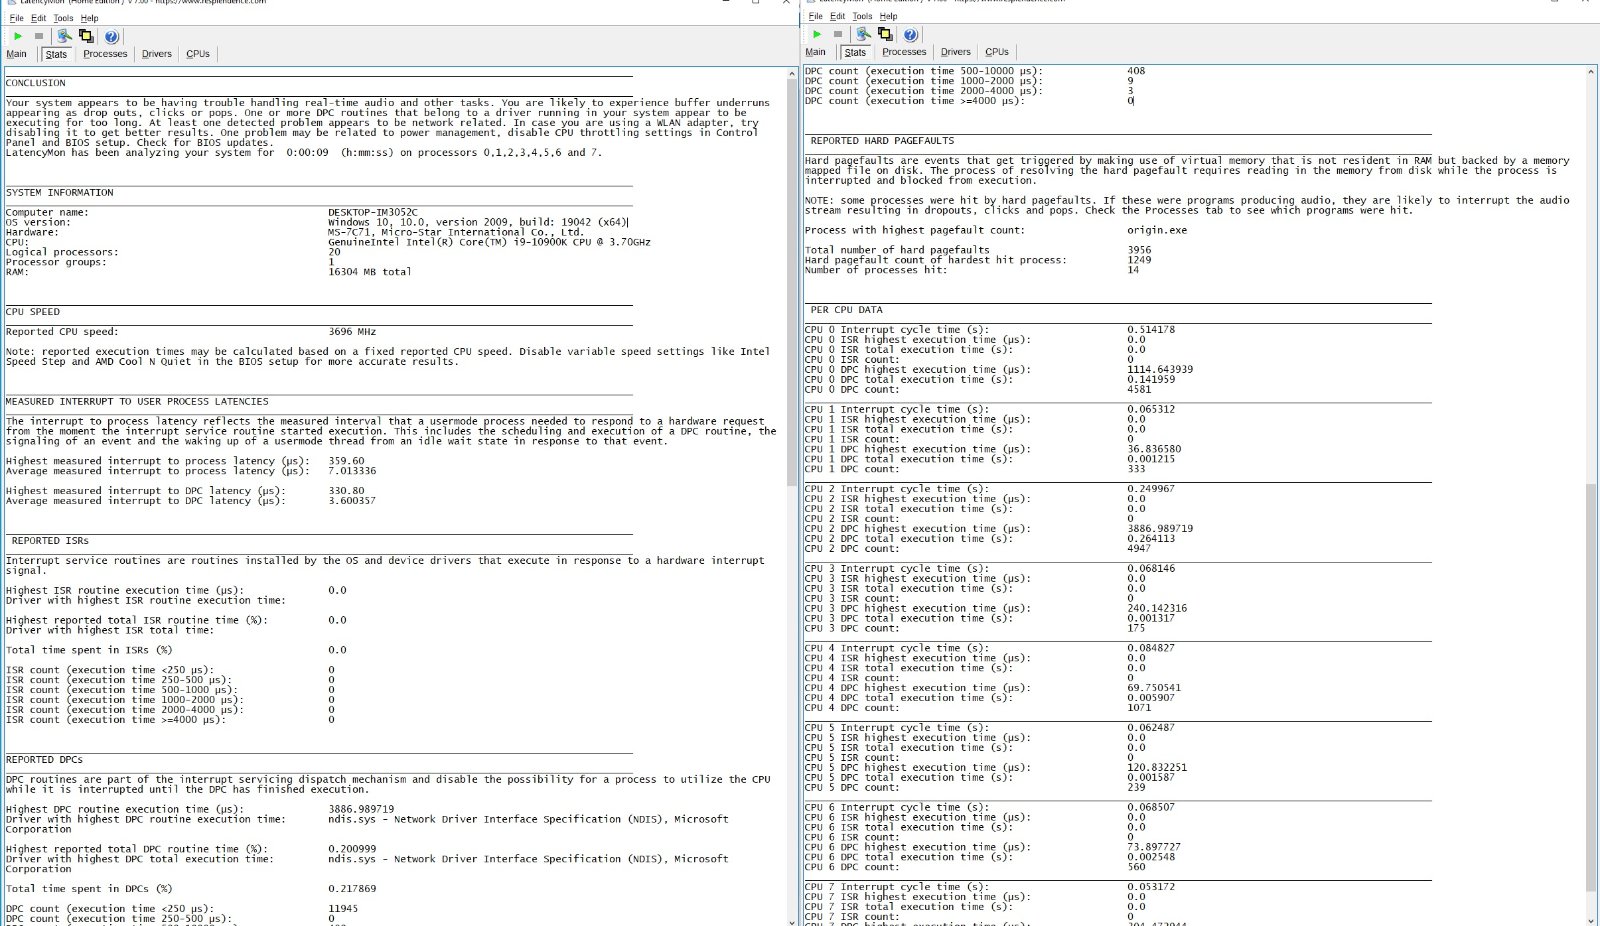Open File menu in left window
This screenshot has height=926, width=1600.
coord(16,18)
